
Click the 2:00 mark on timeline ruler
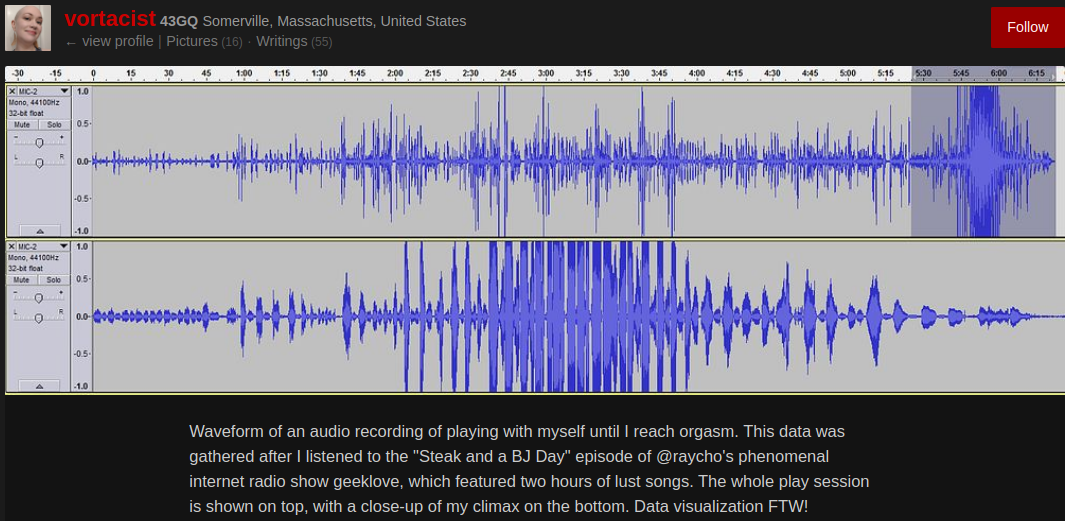click(x=395, y=73)
